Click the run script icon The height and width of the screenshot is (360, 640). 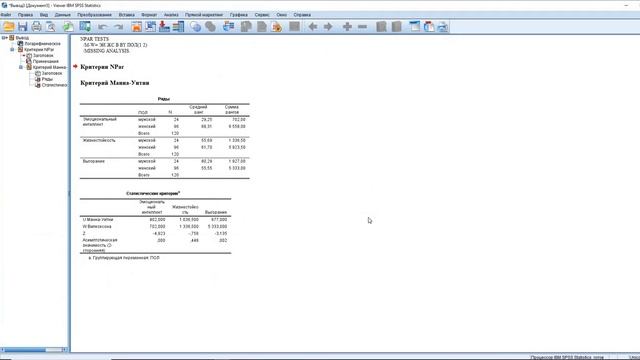(277, 27)
